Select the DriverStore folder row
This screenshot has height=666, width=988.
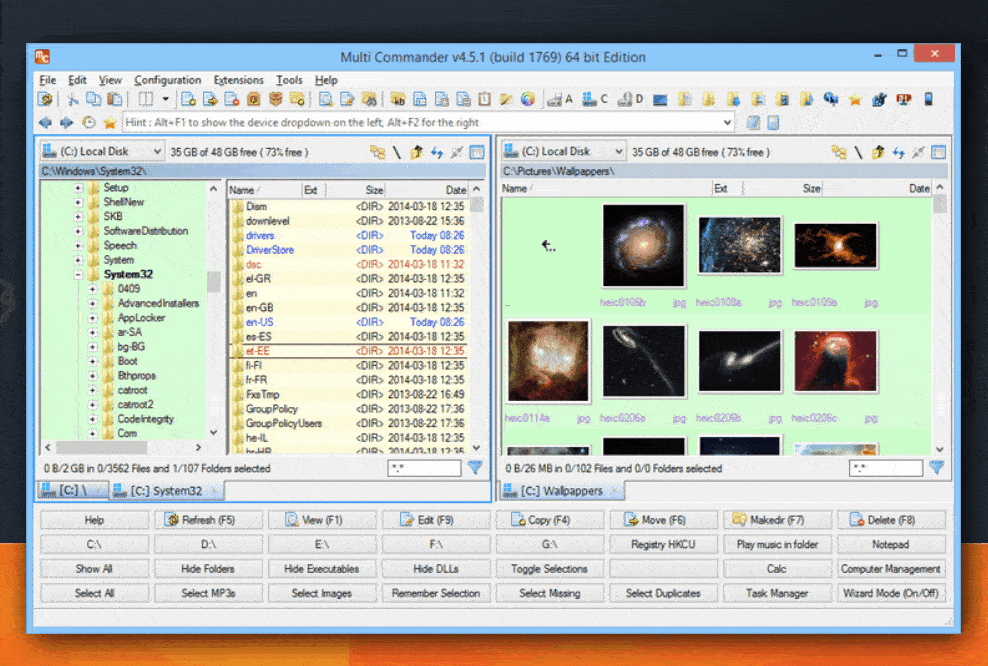[348, 250]
